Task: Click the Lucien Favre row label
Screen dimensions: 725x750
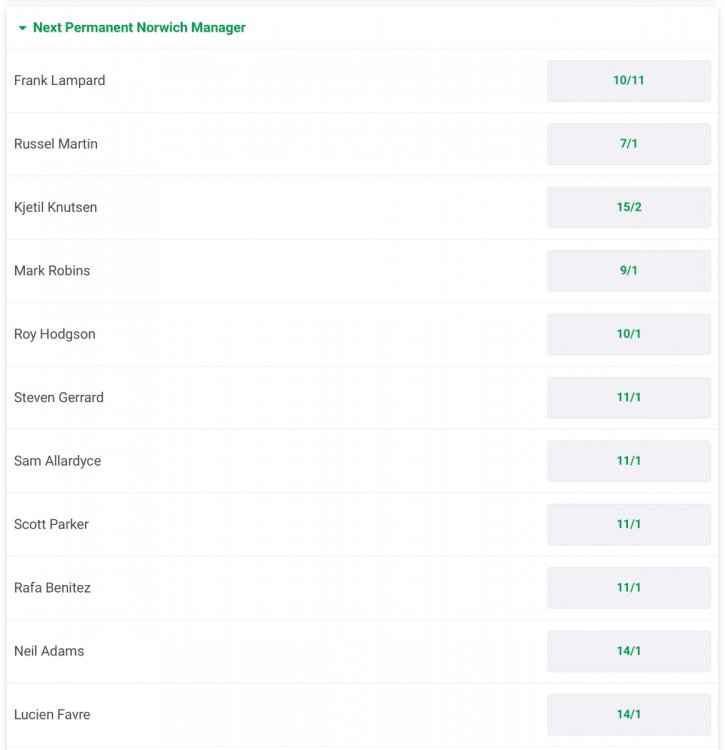Action: pos(52,715)
